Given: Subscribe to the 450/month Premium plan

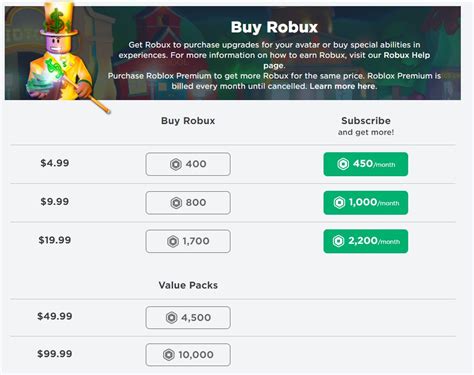Looking at the screenshot, I should [x=366, y=164].
